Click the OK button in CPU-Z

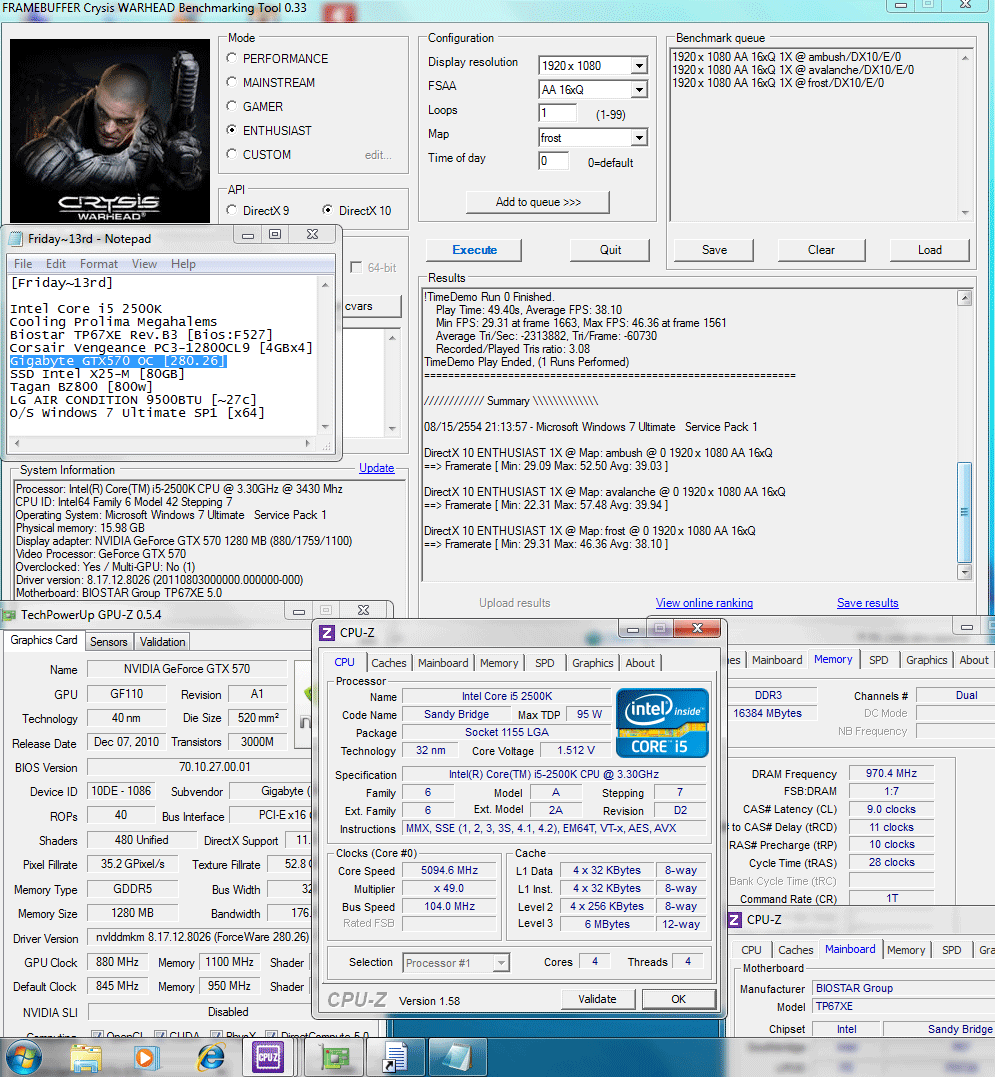(678, 999)
